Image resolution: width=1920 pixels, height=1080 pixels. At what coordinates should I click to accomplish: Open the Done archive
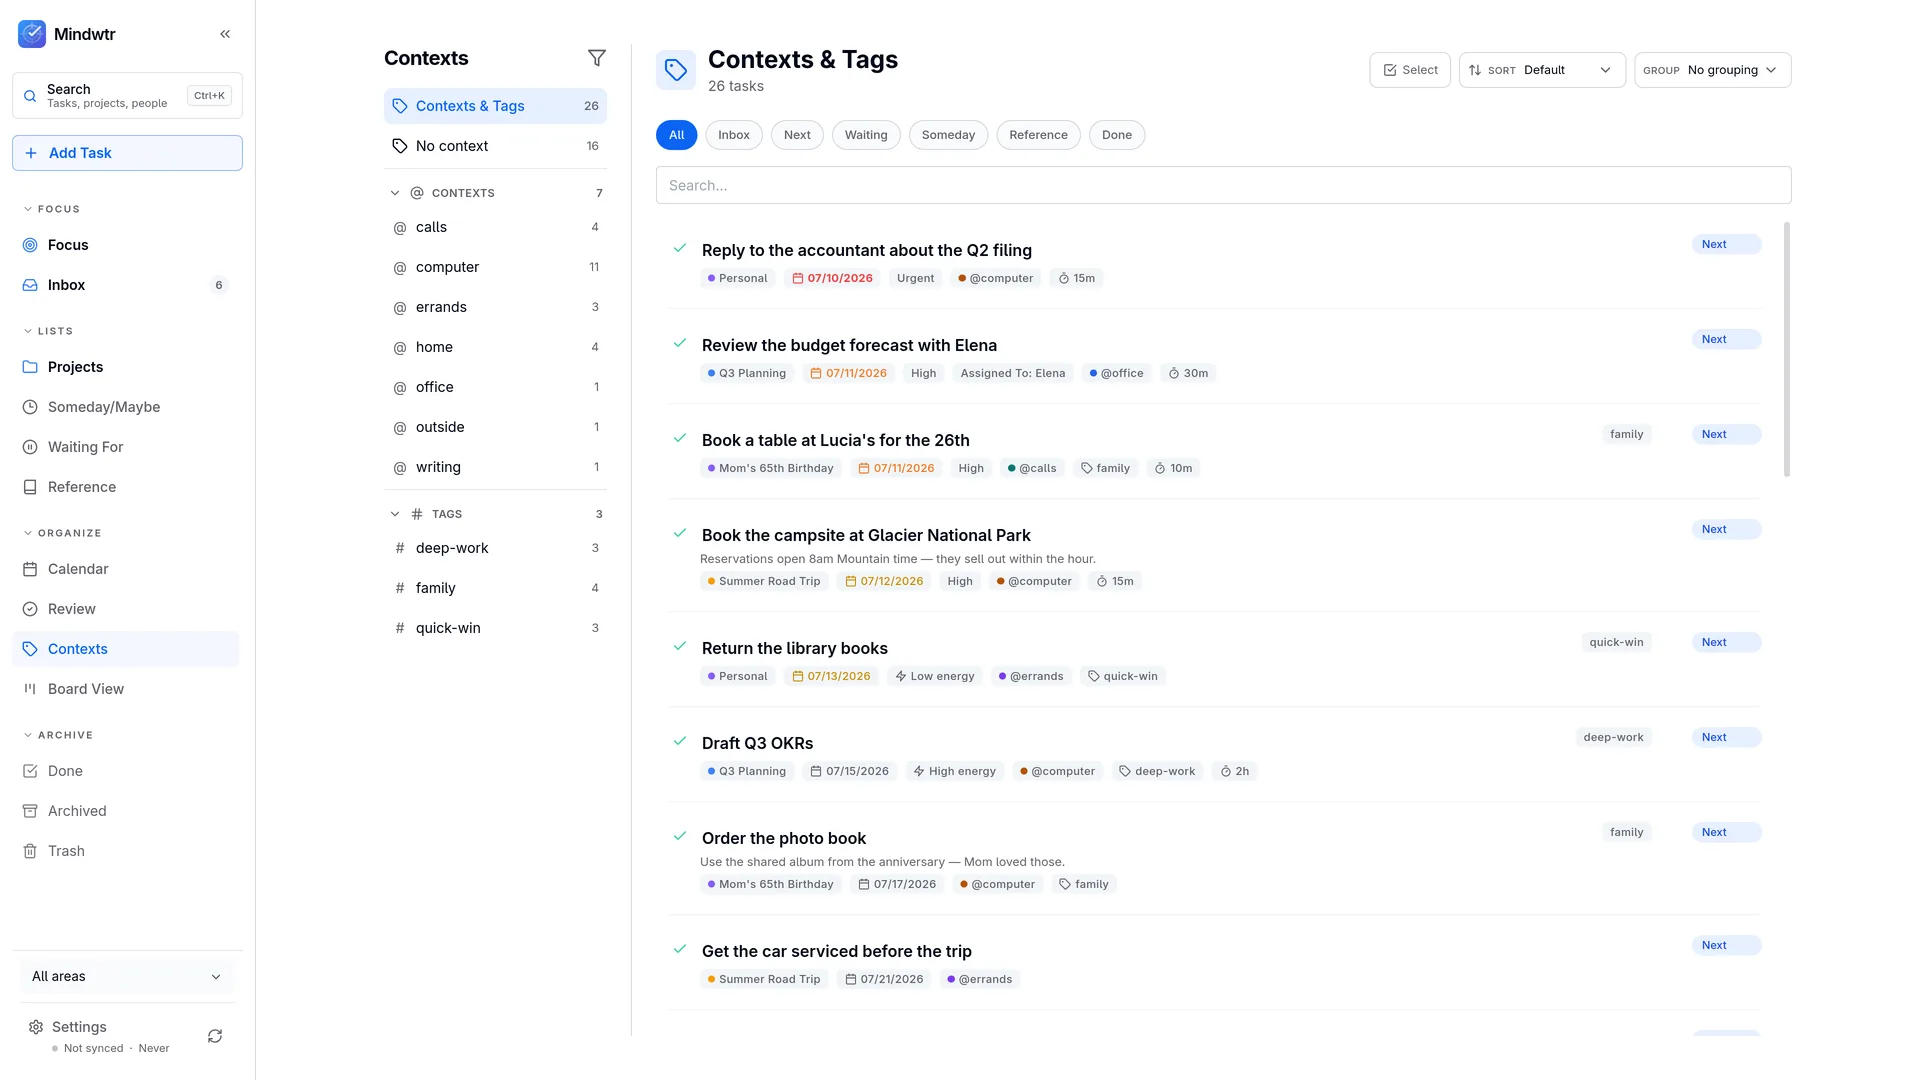click(126, 771)
